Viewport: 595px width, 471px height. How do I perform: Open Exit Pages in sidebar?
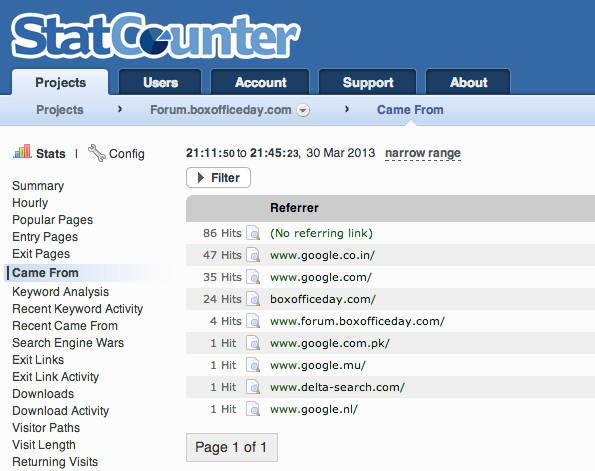point(41,254)
